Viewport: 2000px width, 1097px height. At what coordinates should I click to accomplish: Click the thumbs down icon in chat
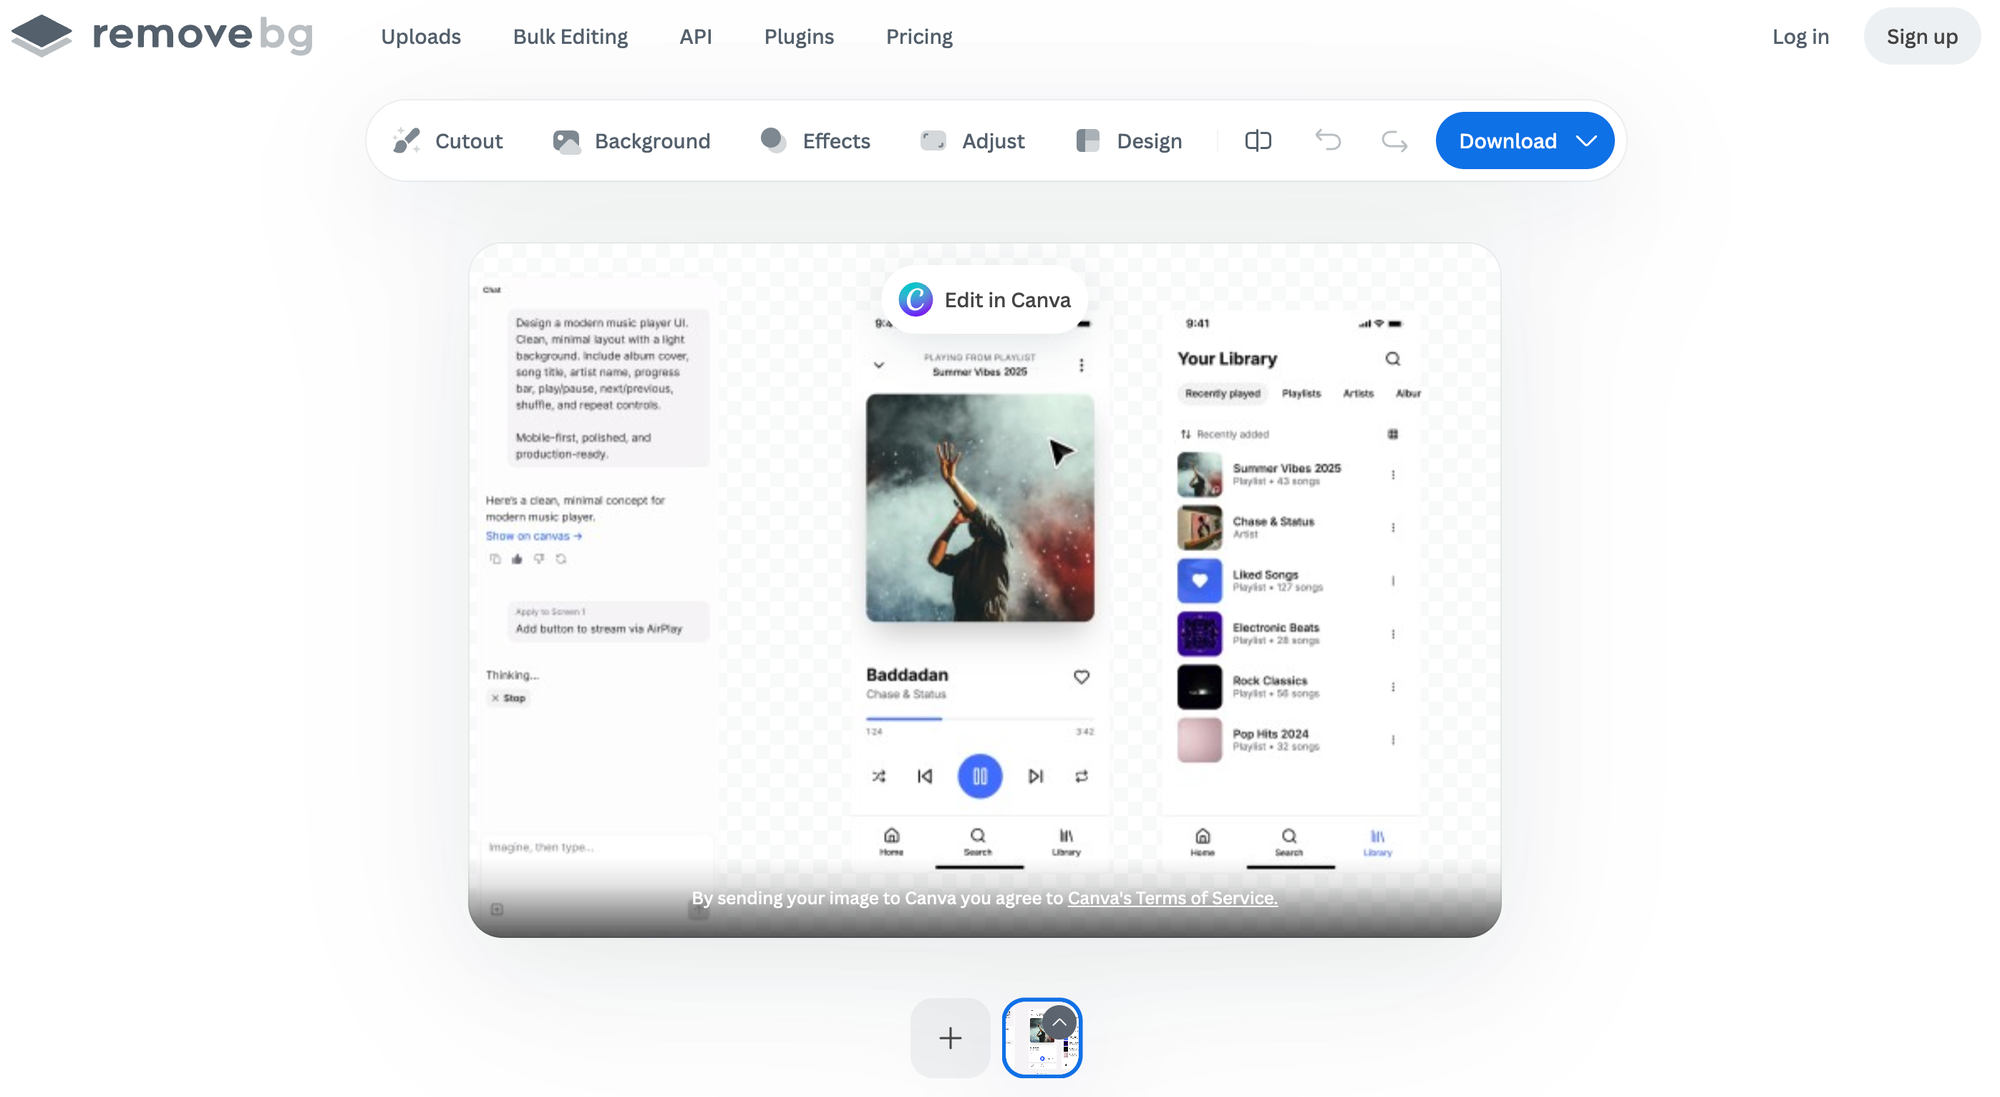pos(539,559)
